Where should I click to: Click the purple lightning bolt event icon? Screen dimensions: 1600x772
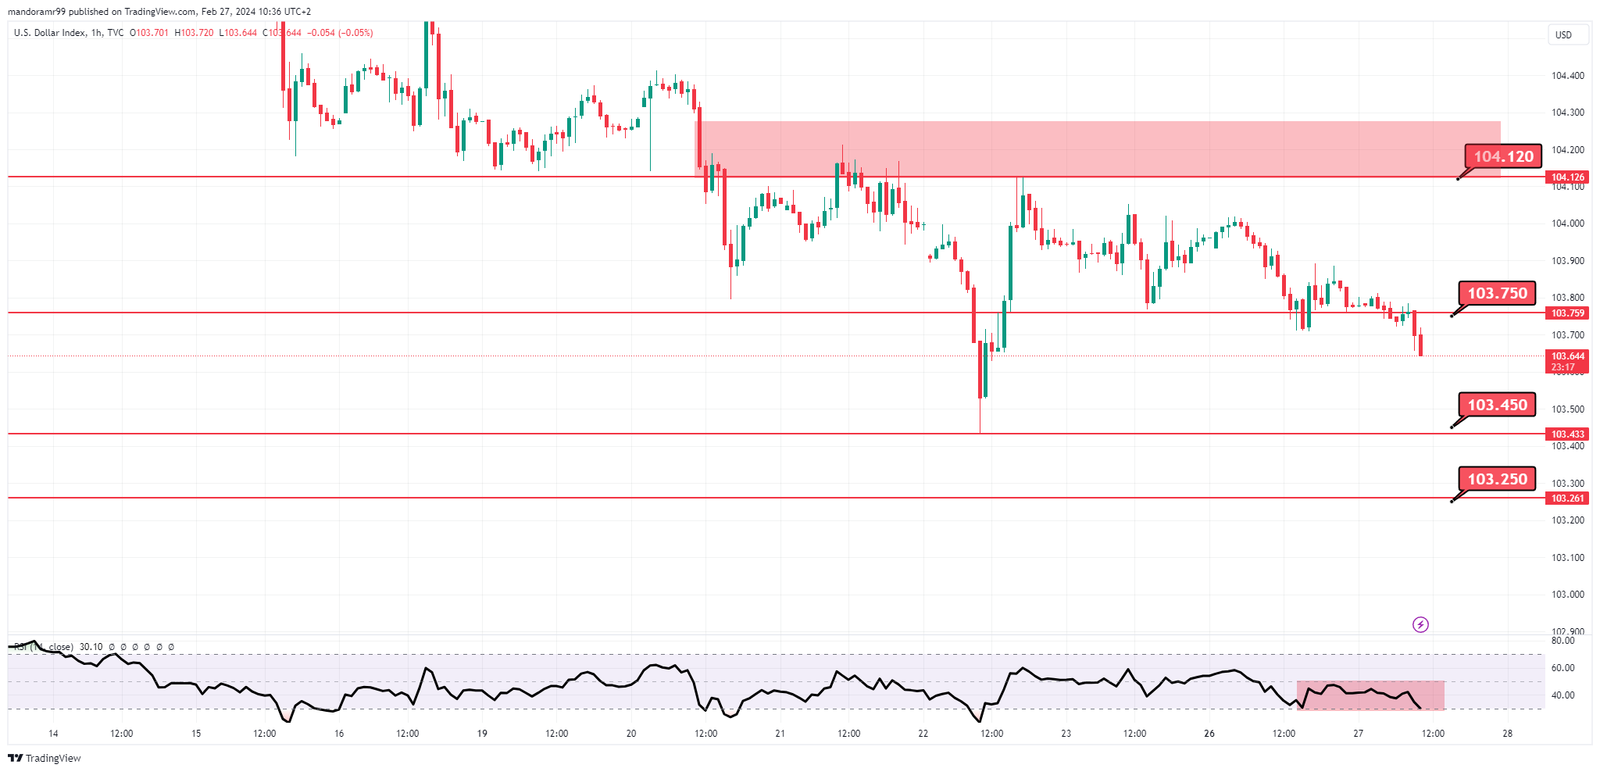click(x=1420, y=625)
